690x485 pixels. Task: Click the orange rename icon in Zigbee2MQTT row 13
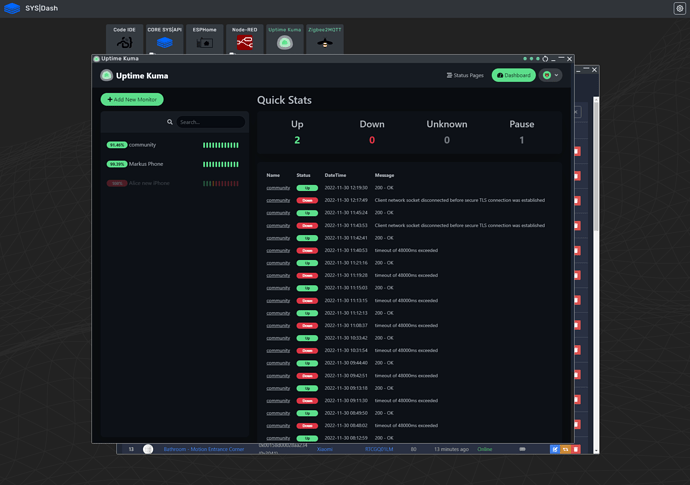(x=565, y=449)
